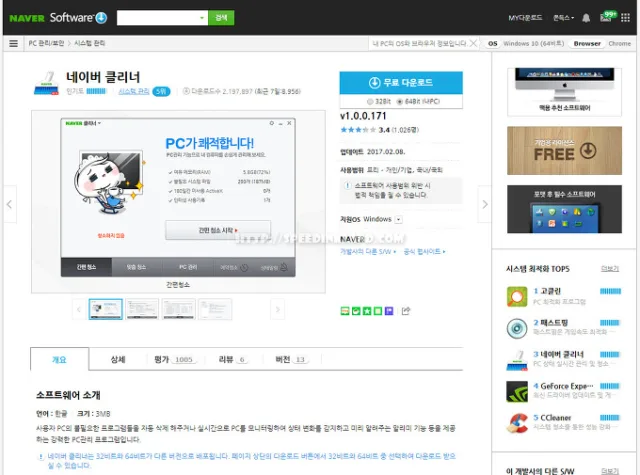Go to previous software with left arrow
640x475 pixels.
point(10,204)
